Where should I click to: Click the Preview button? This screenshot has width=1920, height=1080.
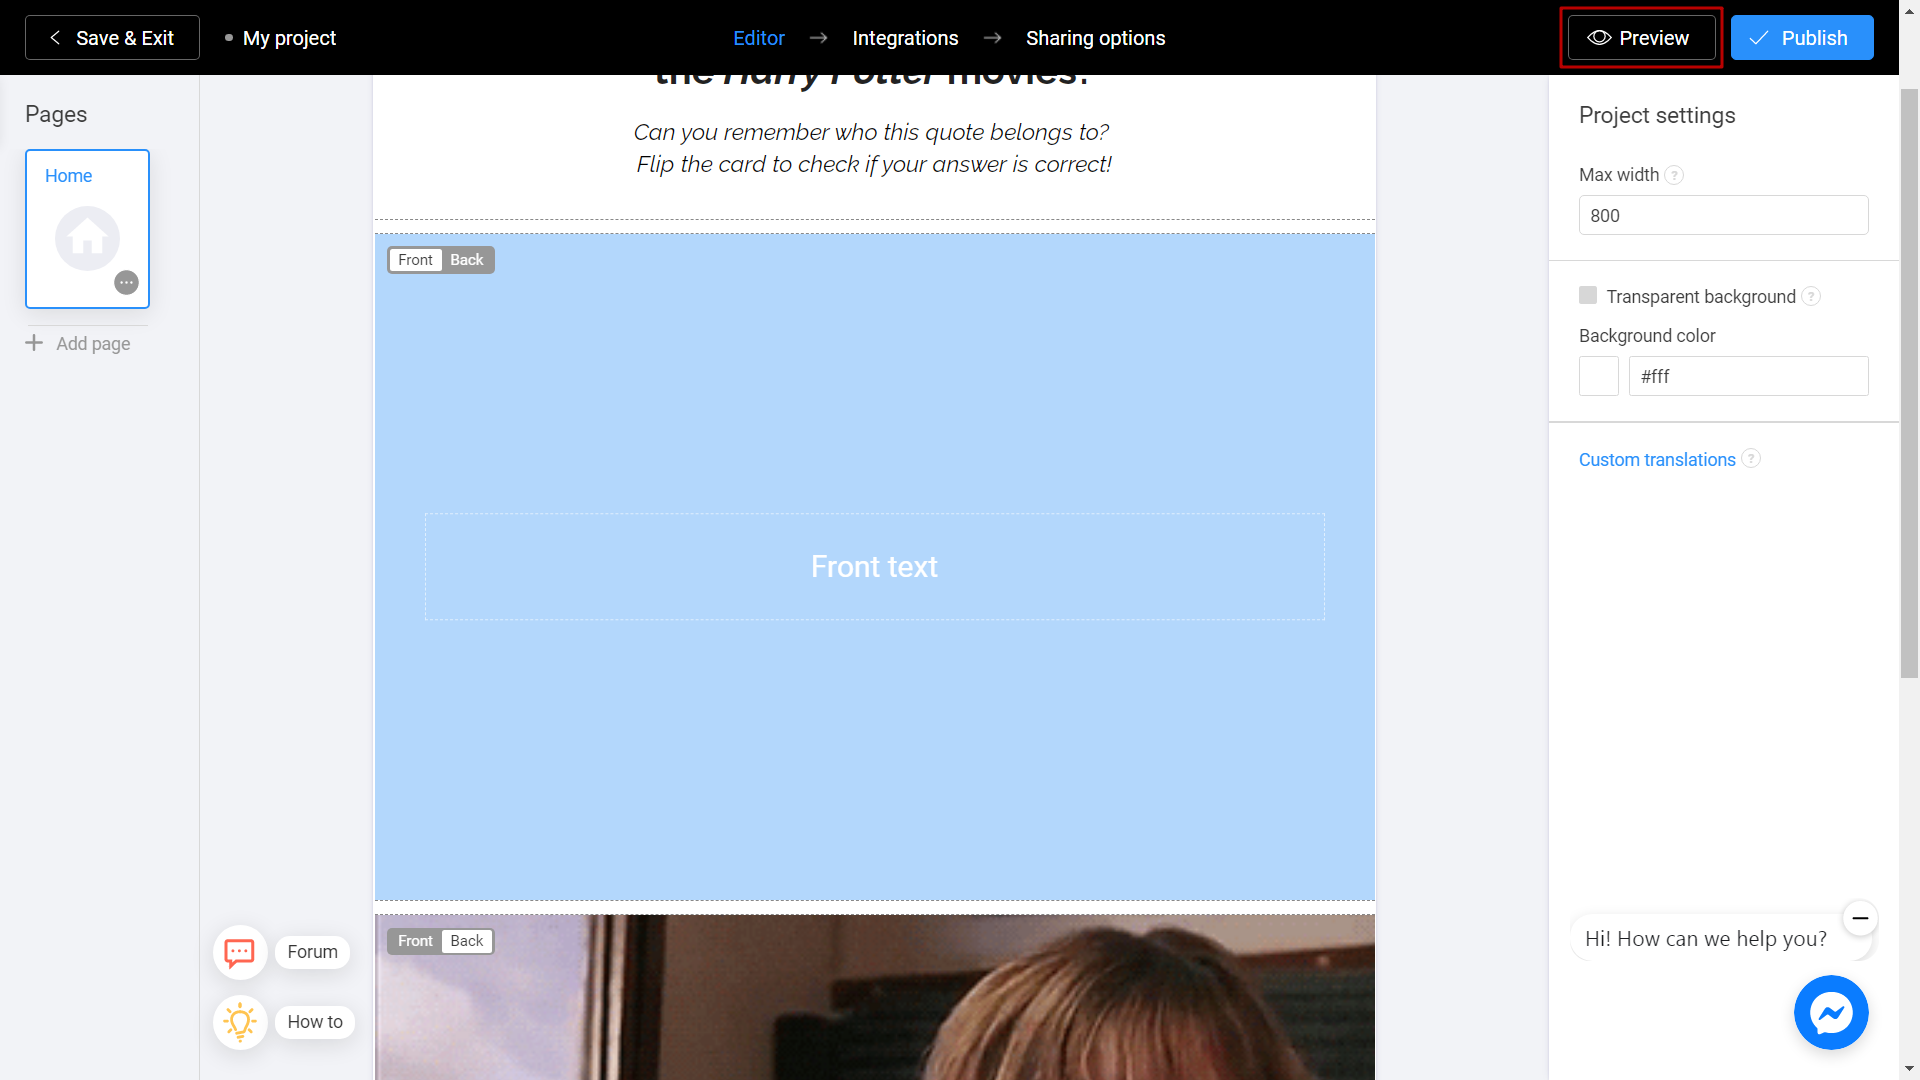tap(1639, 37)
